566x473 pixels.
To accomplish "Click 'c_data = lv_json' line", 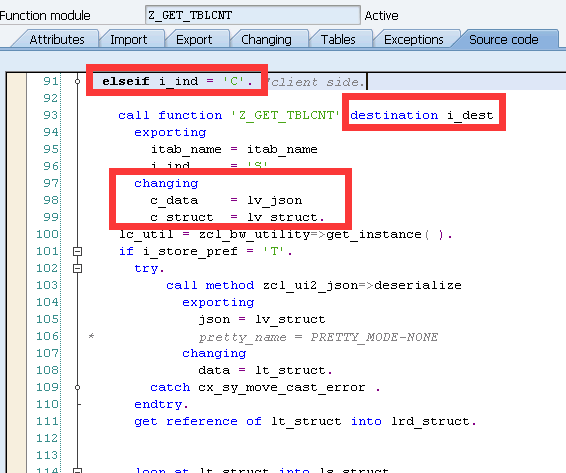I will 226,200.
